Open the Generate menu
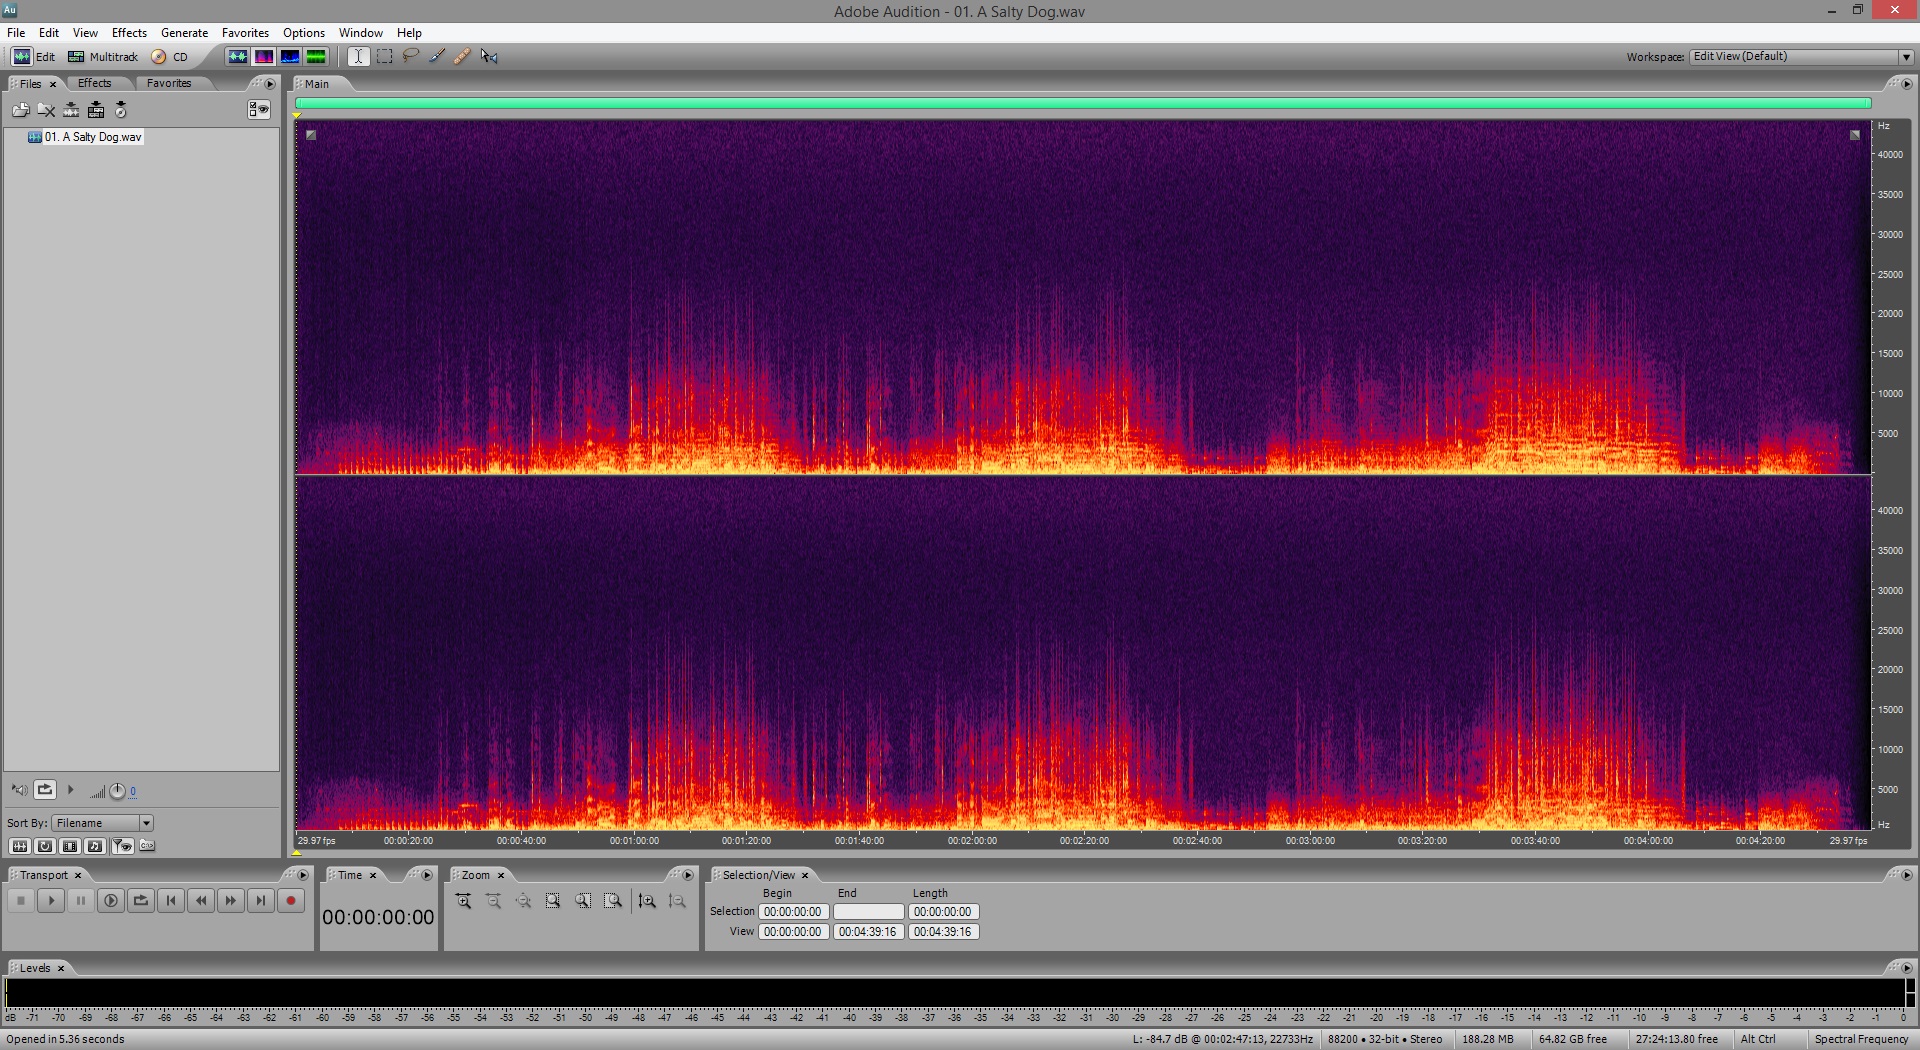This screenshot has height=1050, width=1920. 184,33
